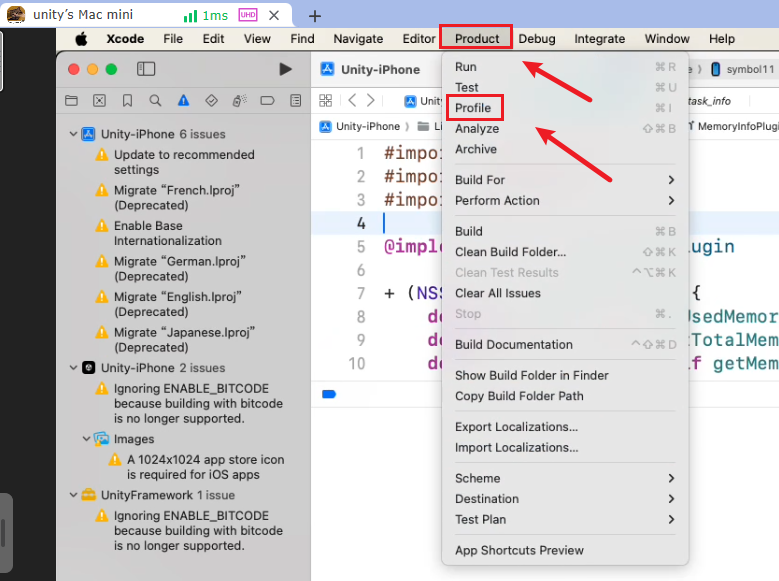Image resolution: width=779 pixels, height=581 pixels.
Task: Open the Source Control navigator icon
Action: [99, 101]
